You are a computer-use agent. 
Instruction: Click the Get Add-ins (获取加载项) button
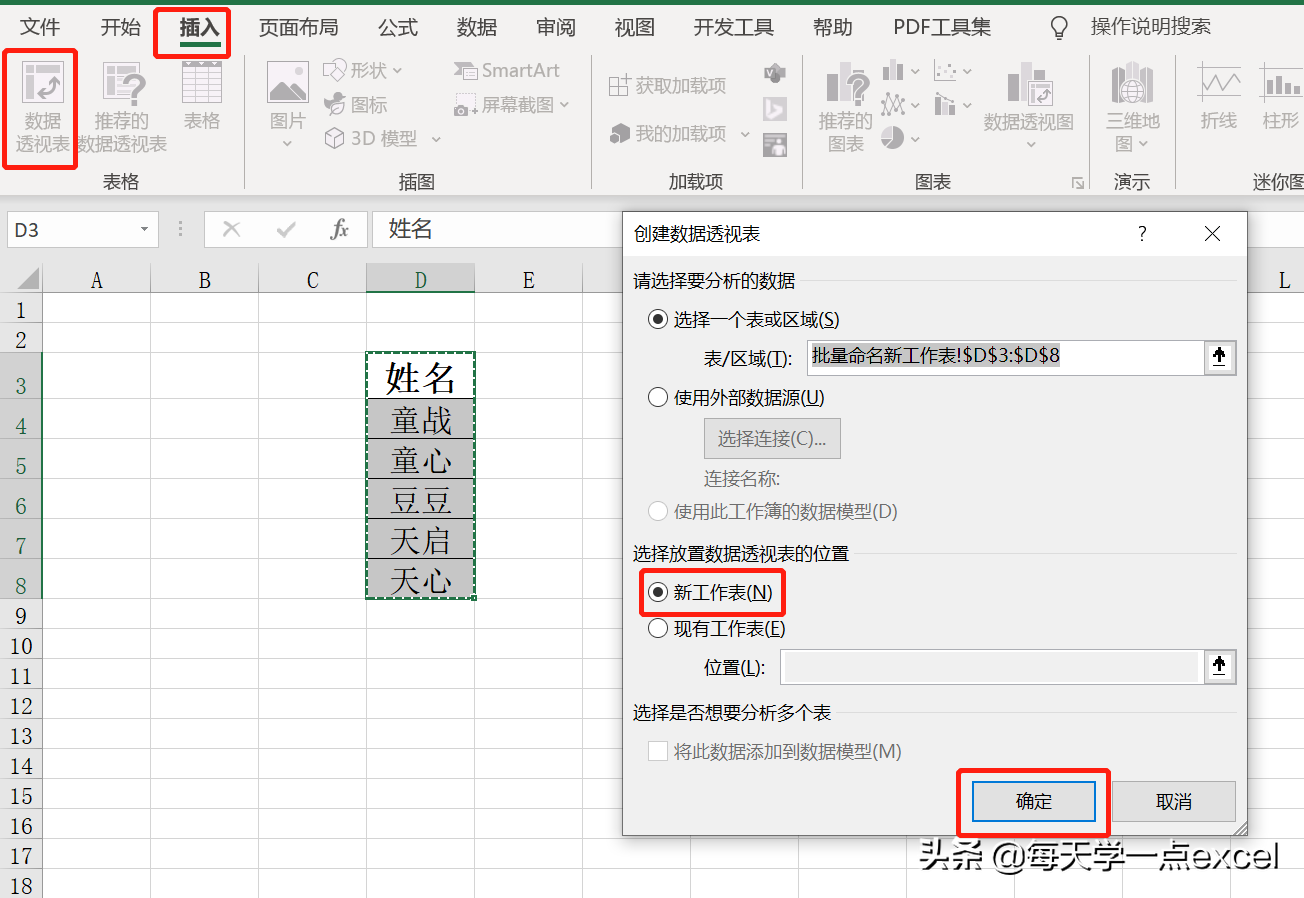tap(667, 86)
